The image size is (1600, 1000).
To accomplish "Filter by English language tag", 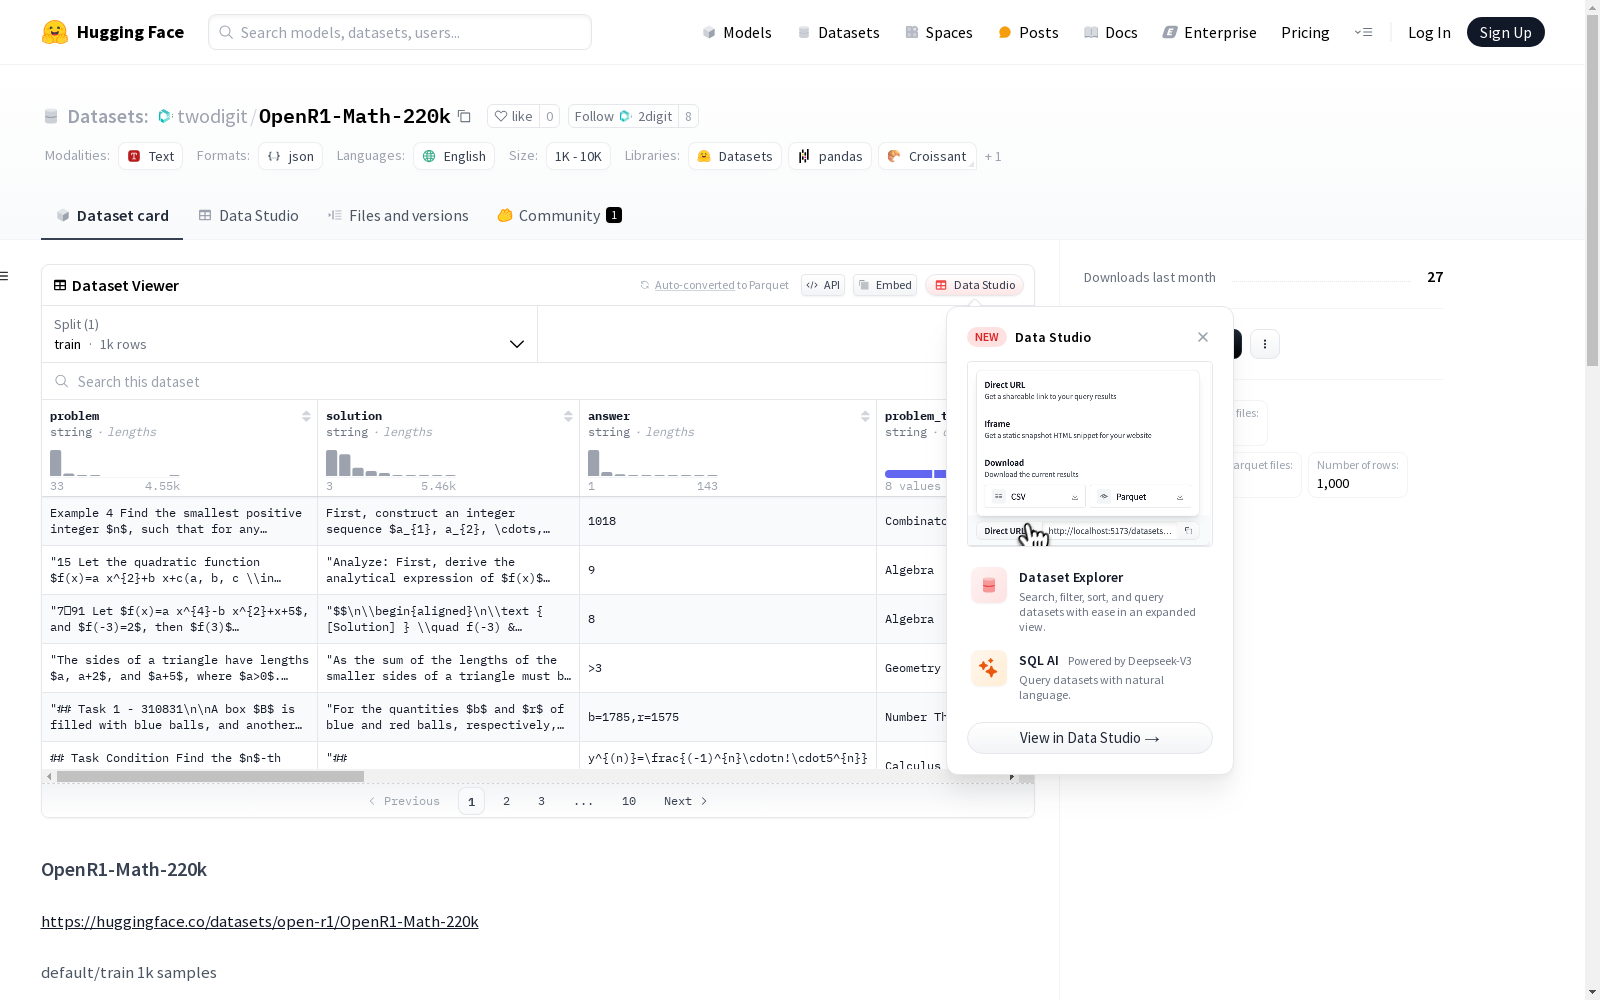I will (x=454, y=156).
